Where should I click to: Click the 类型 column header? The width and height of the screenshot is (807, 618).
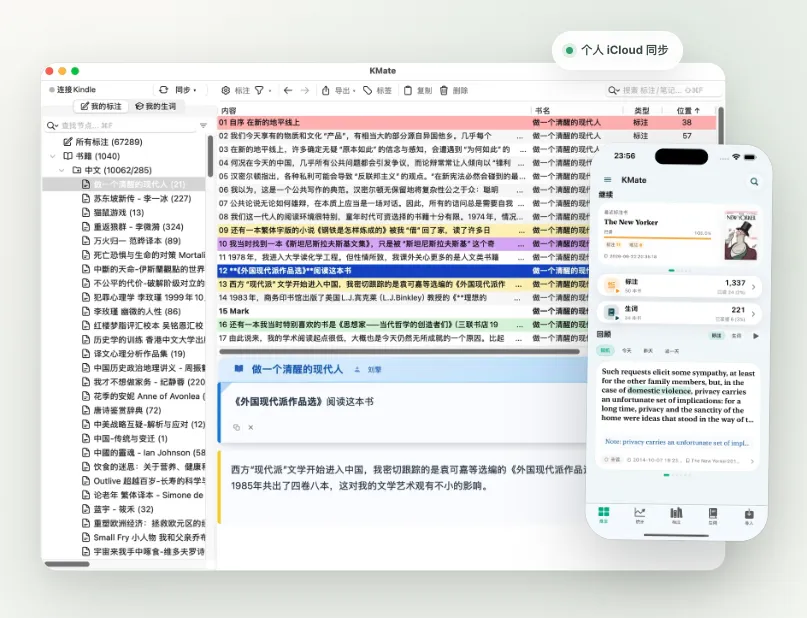pos(641,111)
